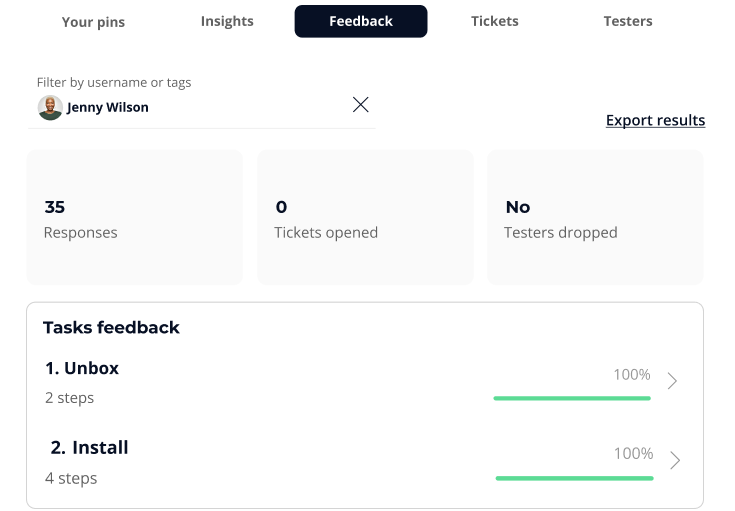The height and width of the screenshot is (511, 735).
Task: Expand the Unbox task chevron
Action: [673, 380]
